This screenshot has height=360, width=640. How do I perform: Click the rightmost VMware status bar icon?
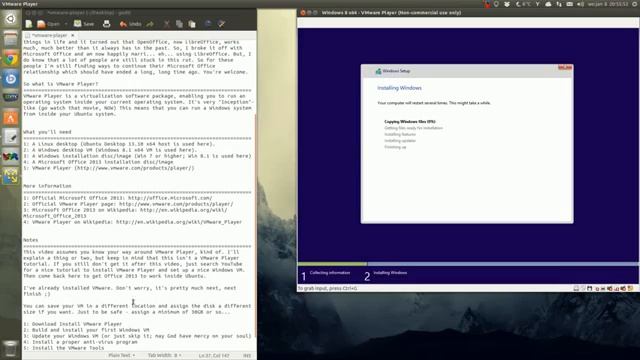coord(630,288)
